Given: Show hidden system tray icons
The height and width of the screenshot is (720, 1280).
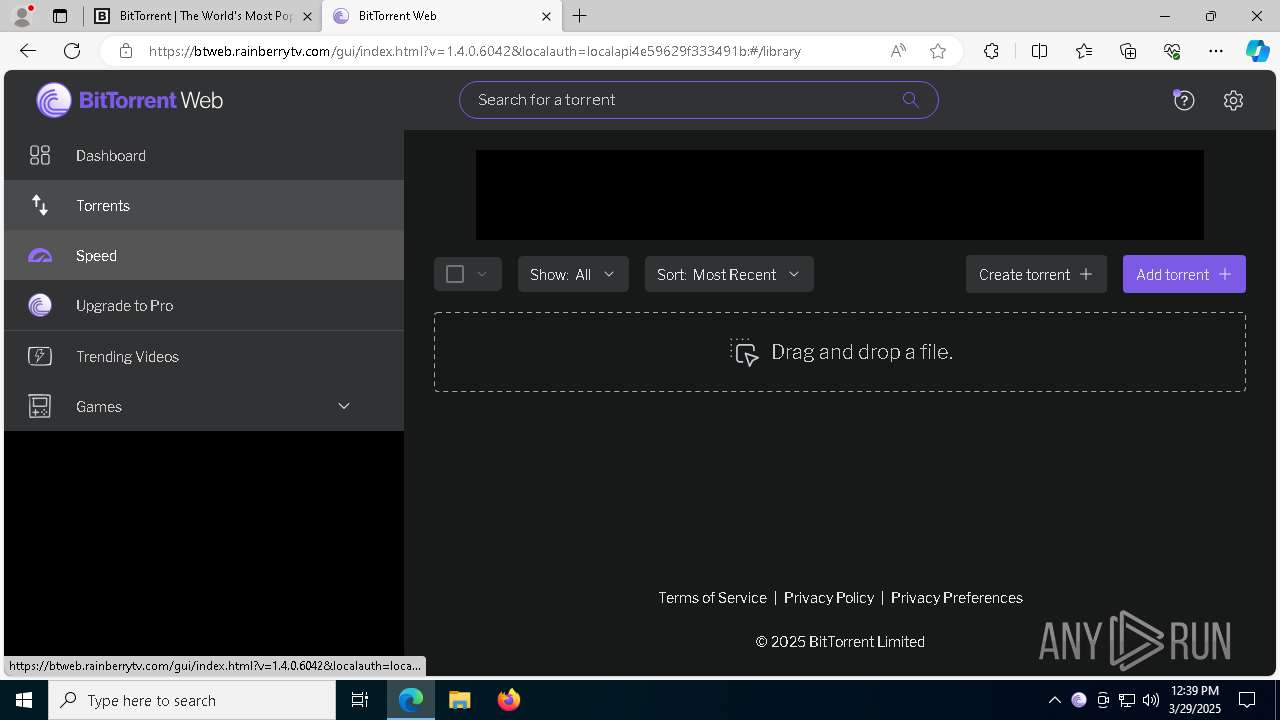Looking at the screenshot, I should pos(1054,700).
